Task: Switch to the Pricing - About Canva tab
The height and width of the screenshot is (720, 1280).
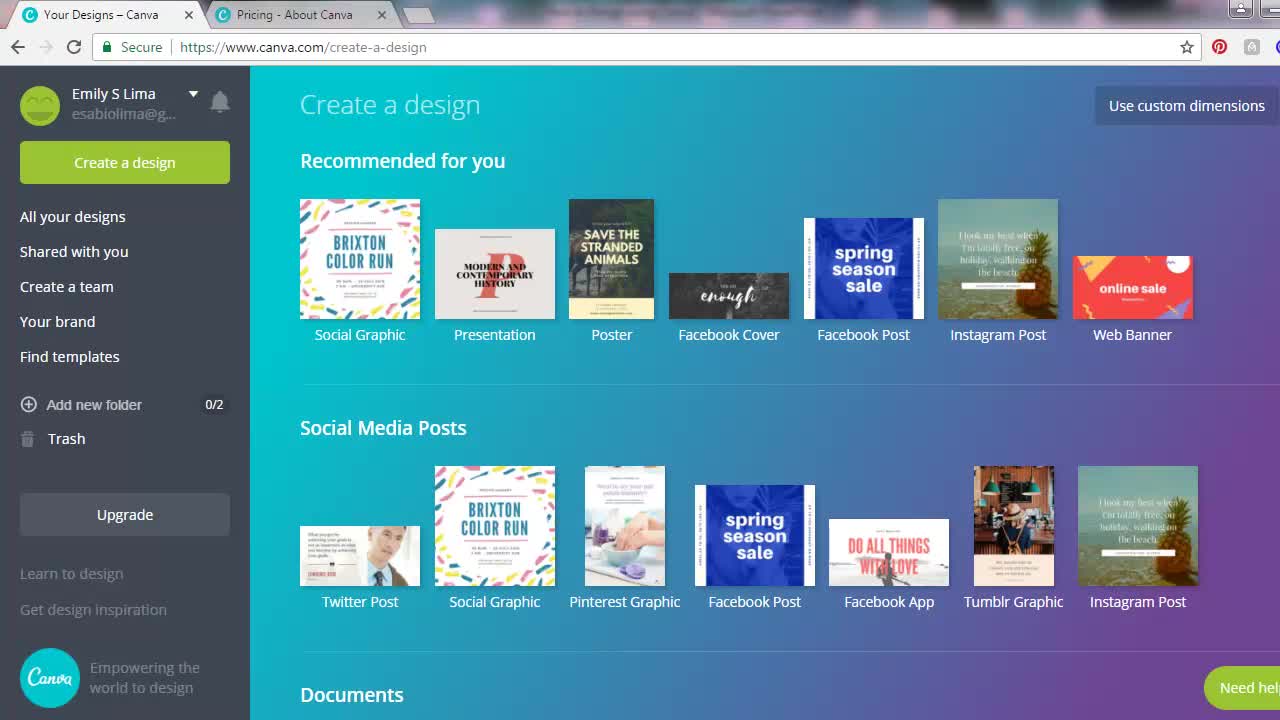Action: pyautogui.click(x=295, y=15)
